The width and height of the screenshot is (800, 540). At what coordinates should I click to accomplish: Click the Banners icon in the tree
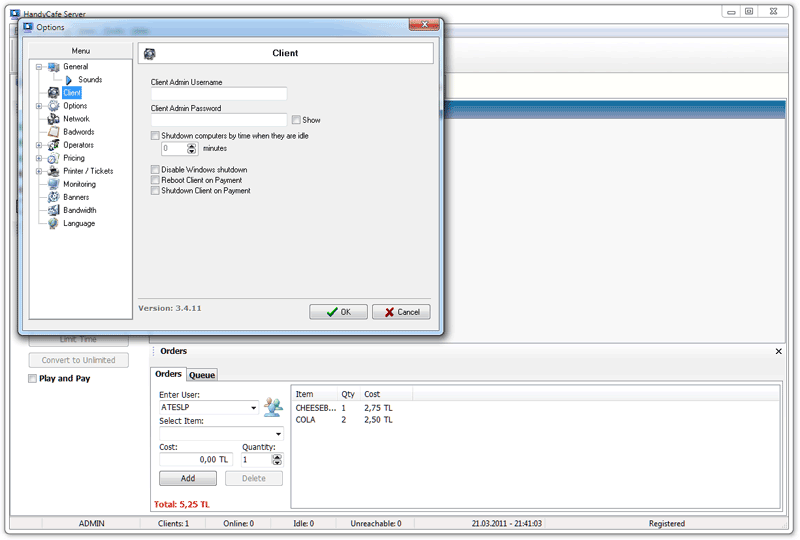coord(53,197)
